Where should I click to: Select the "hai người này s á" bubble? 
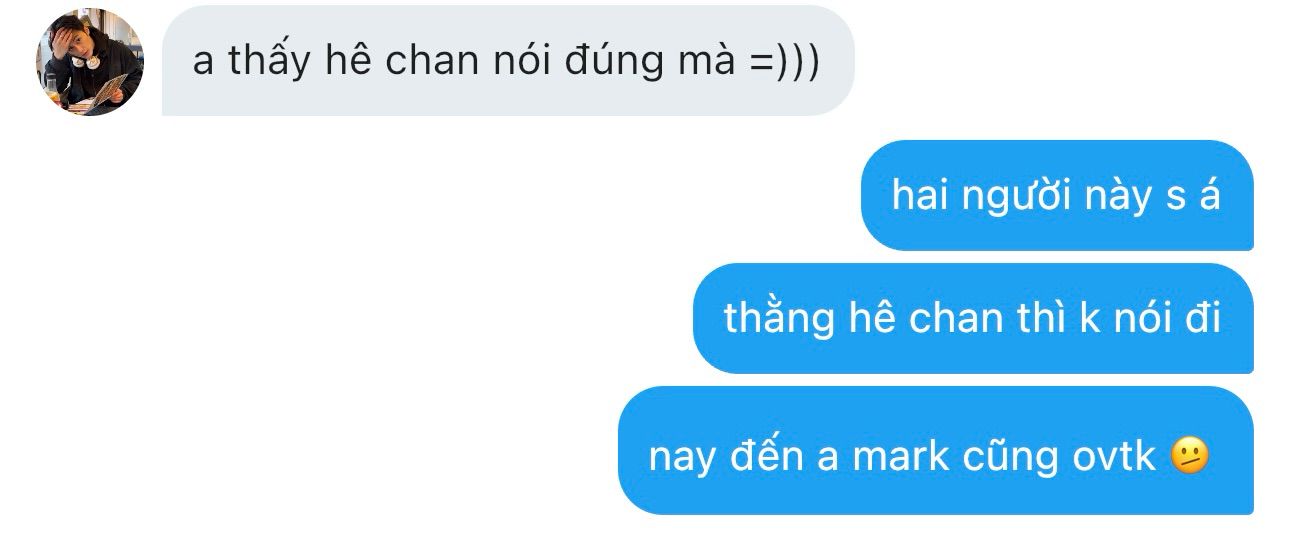click(1057, 195)
